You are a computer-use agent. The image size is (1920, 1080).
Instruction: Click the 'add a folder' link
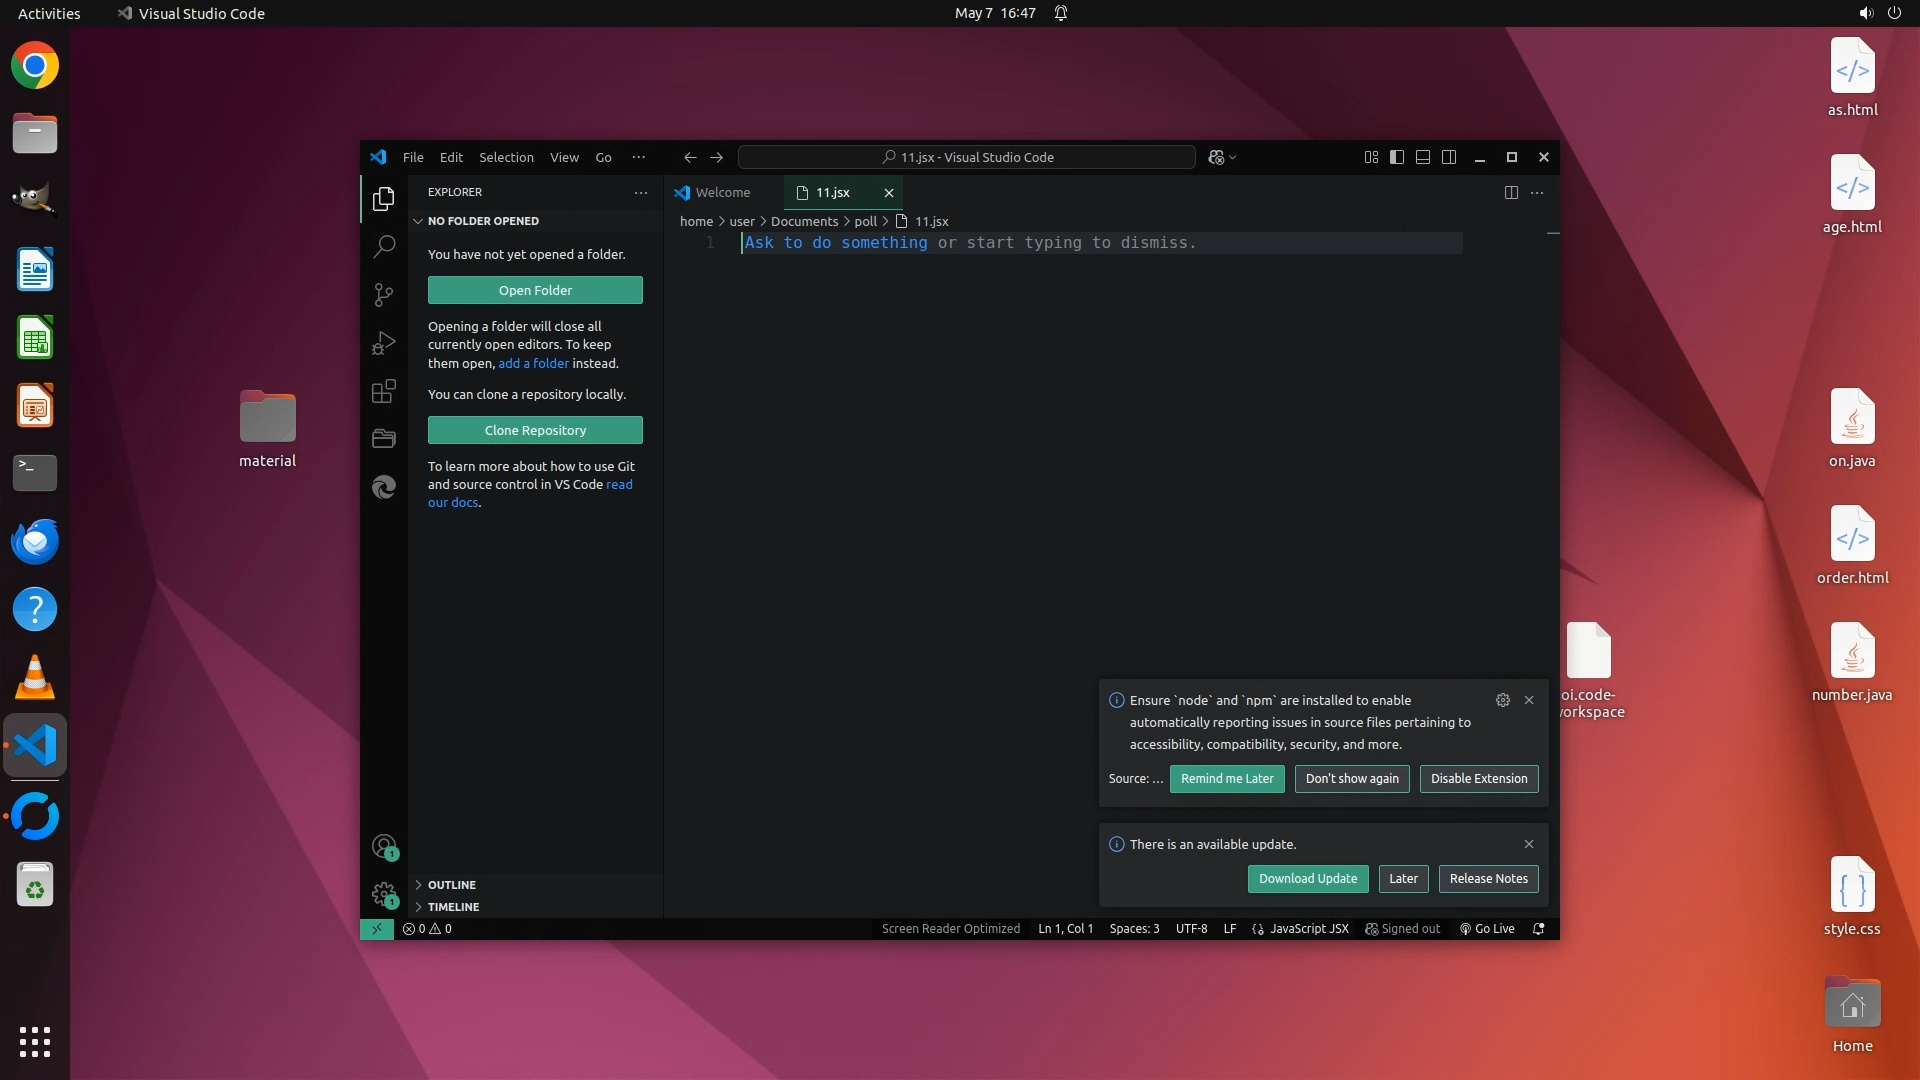[533, 363]
